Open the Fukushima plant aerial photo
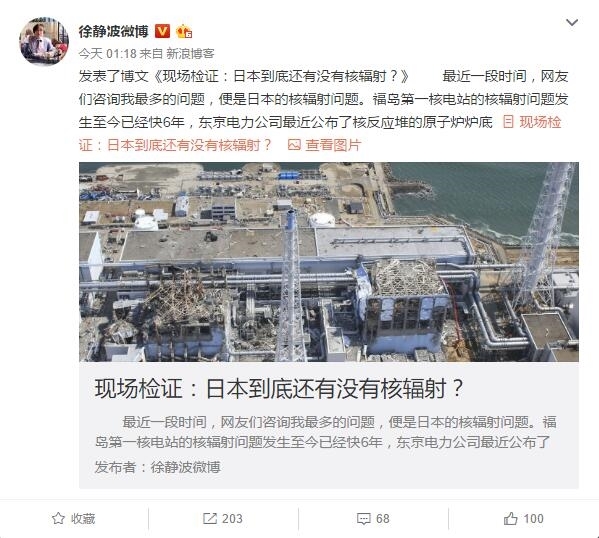Viewport: 599px width, 538px height. click(x=329, y=262)
